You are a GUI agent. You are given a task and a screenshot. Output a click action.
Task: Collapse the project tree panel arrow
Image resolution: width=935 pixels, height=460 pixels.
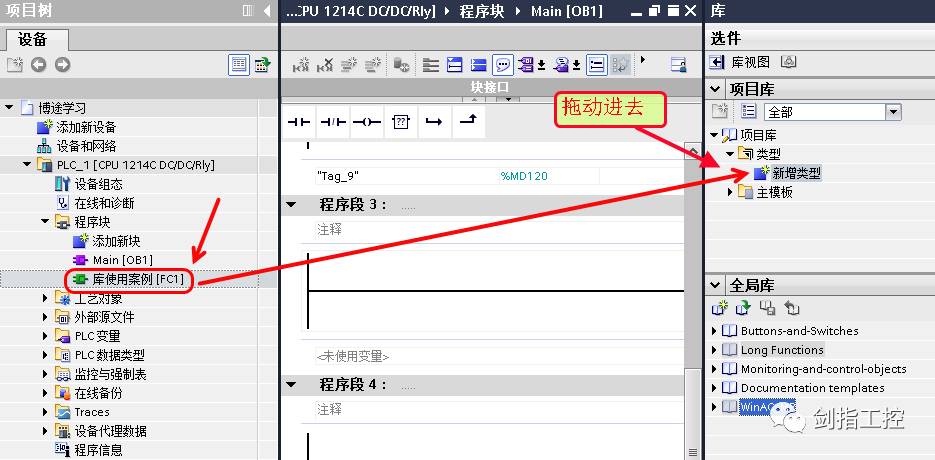[267, 11]
